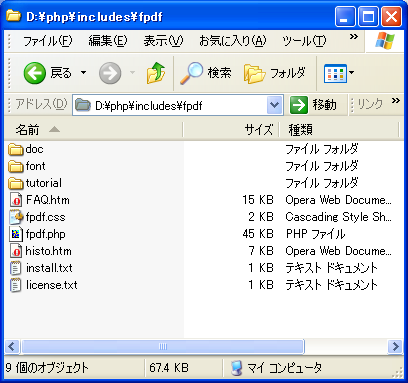The width and height of the screenshot is (408, 383).
Task: Select the histo.htm Opera file icon
Action: point(16,251)
